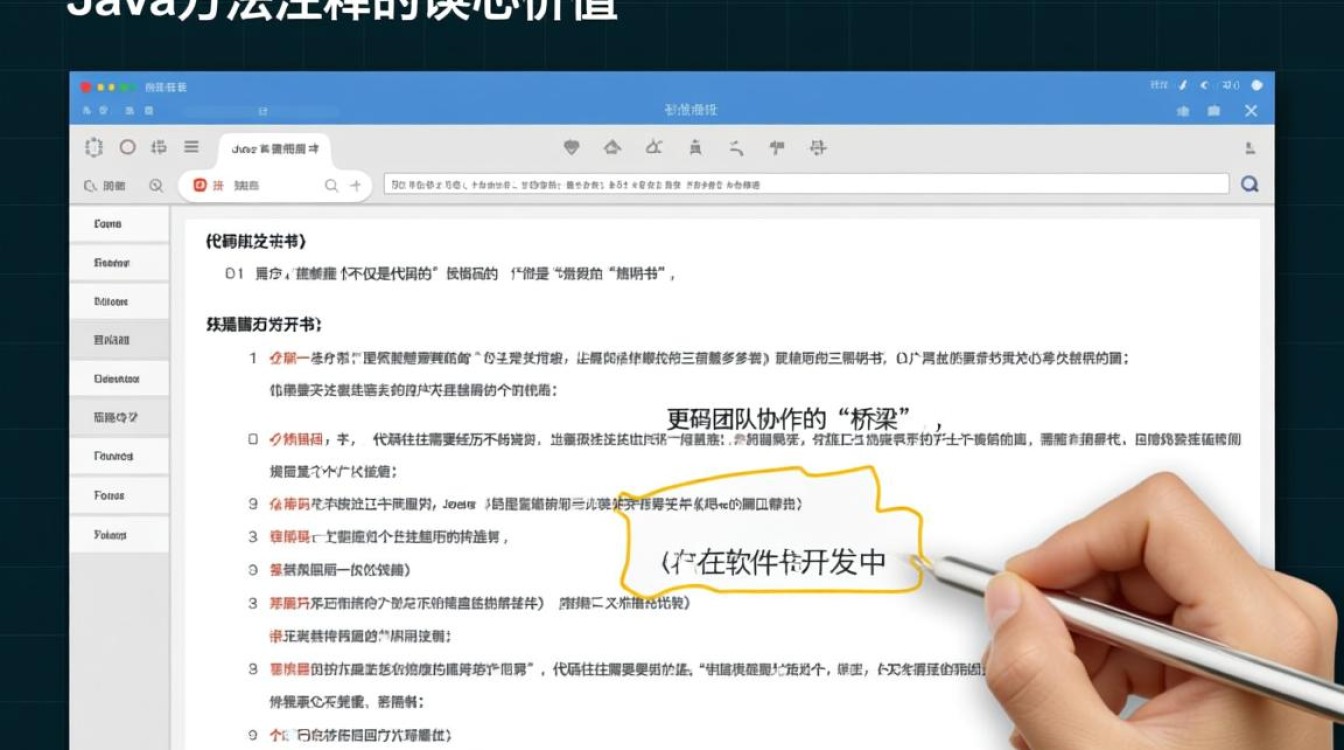Click the home icon in the toolbar
Screen dimensions: 1344x750
[x=612, y=146]
